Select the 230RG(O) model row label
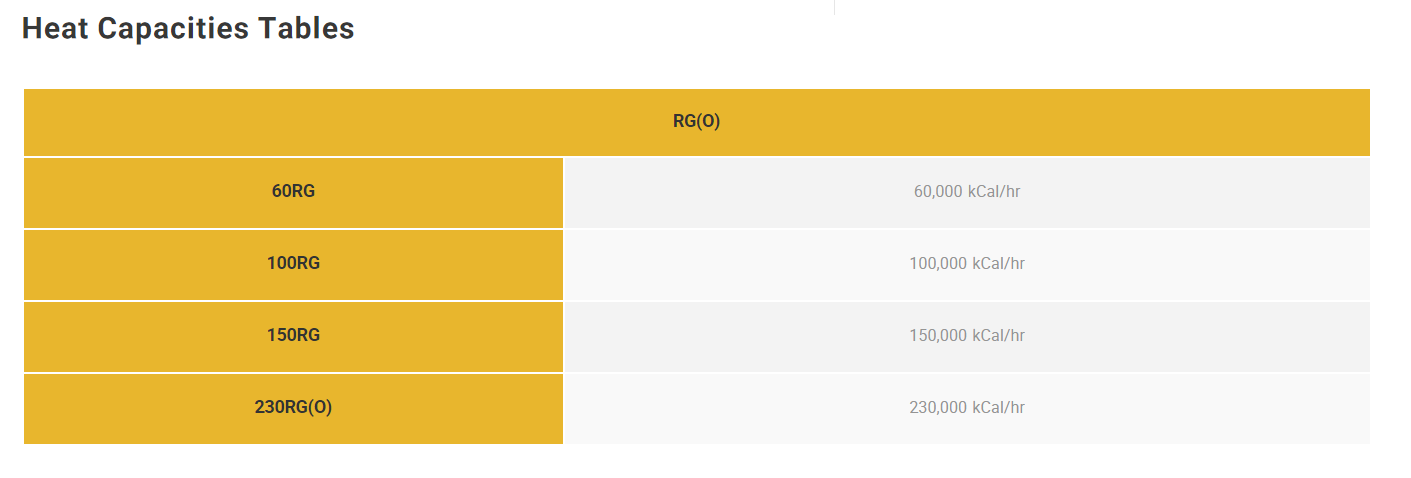This screenshot has height=478, width=1411. point(293,408)
